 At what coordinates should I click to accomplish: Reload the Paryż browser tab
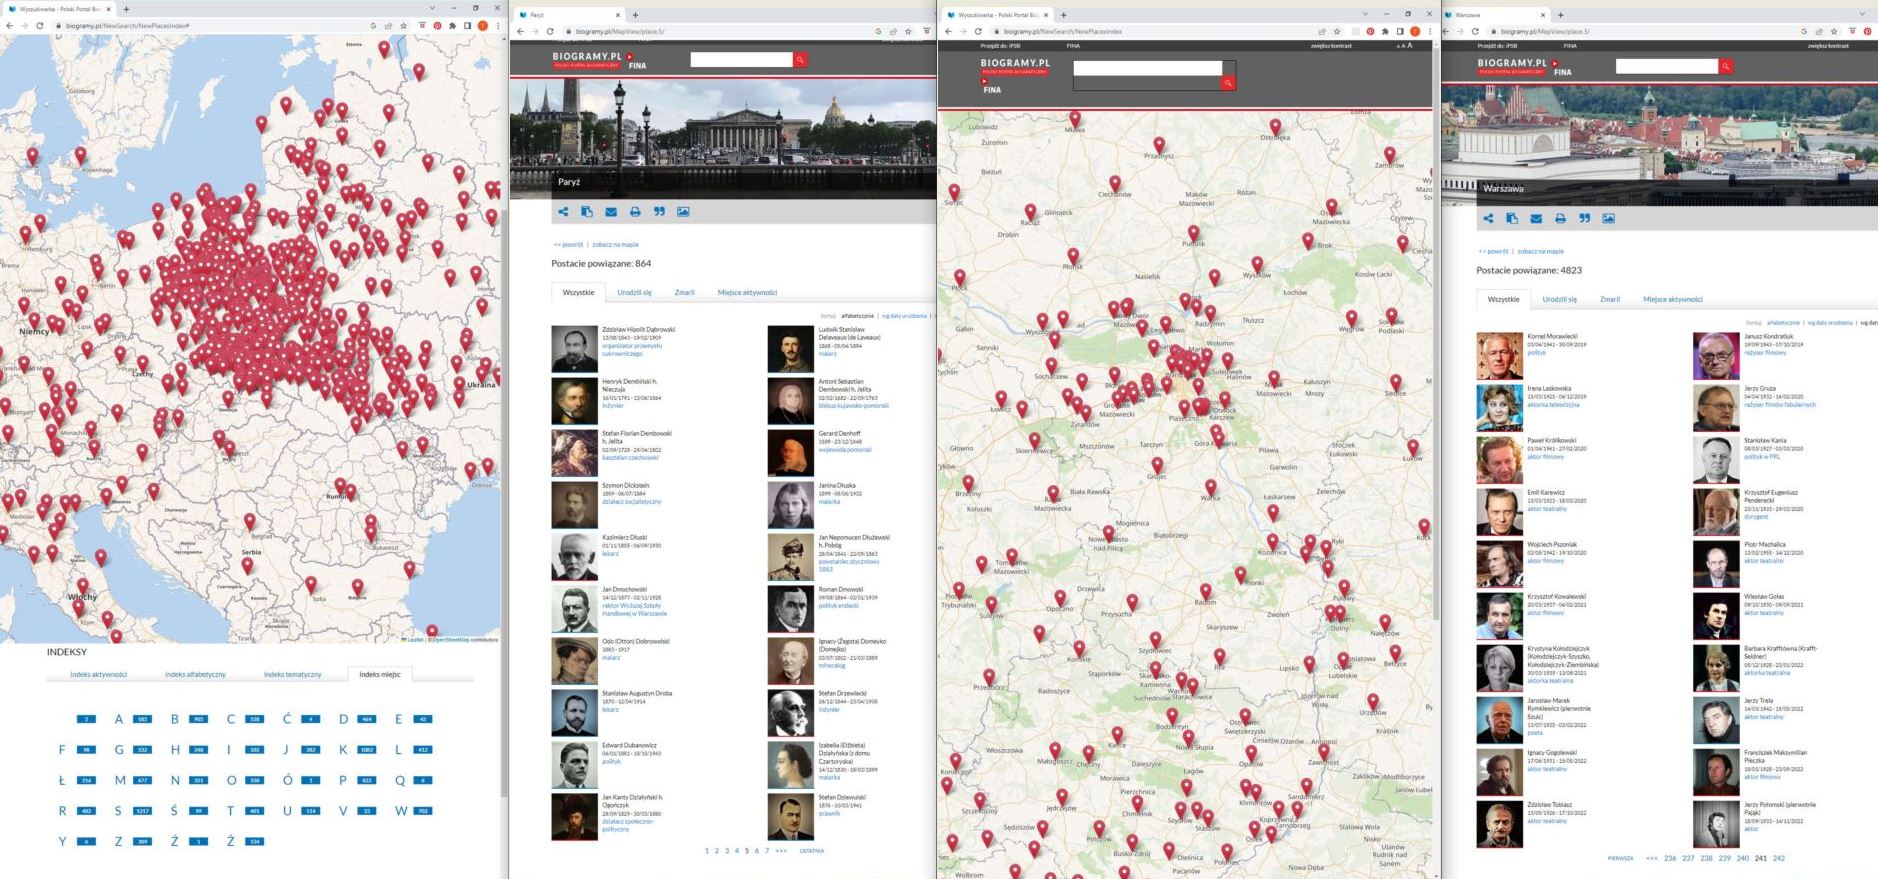point(549,31)
